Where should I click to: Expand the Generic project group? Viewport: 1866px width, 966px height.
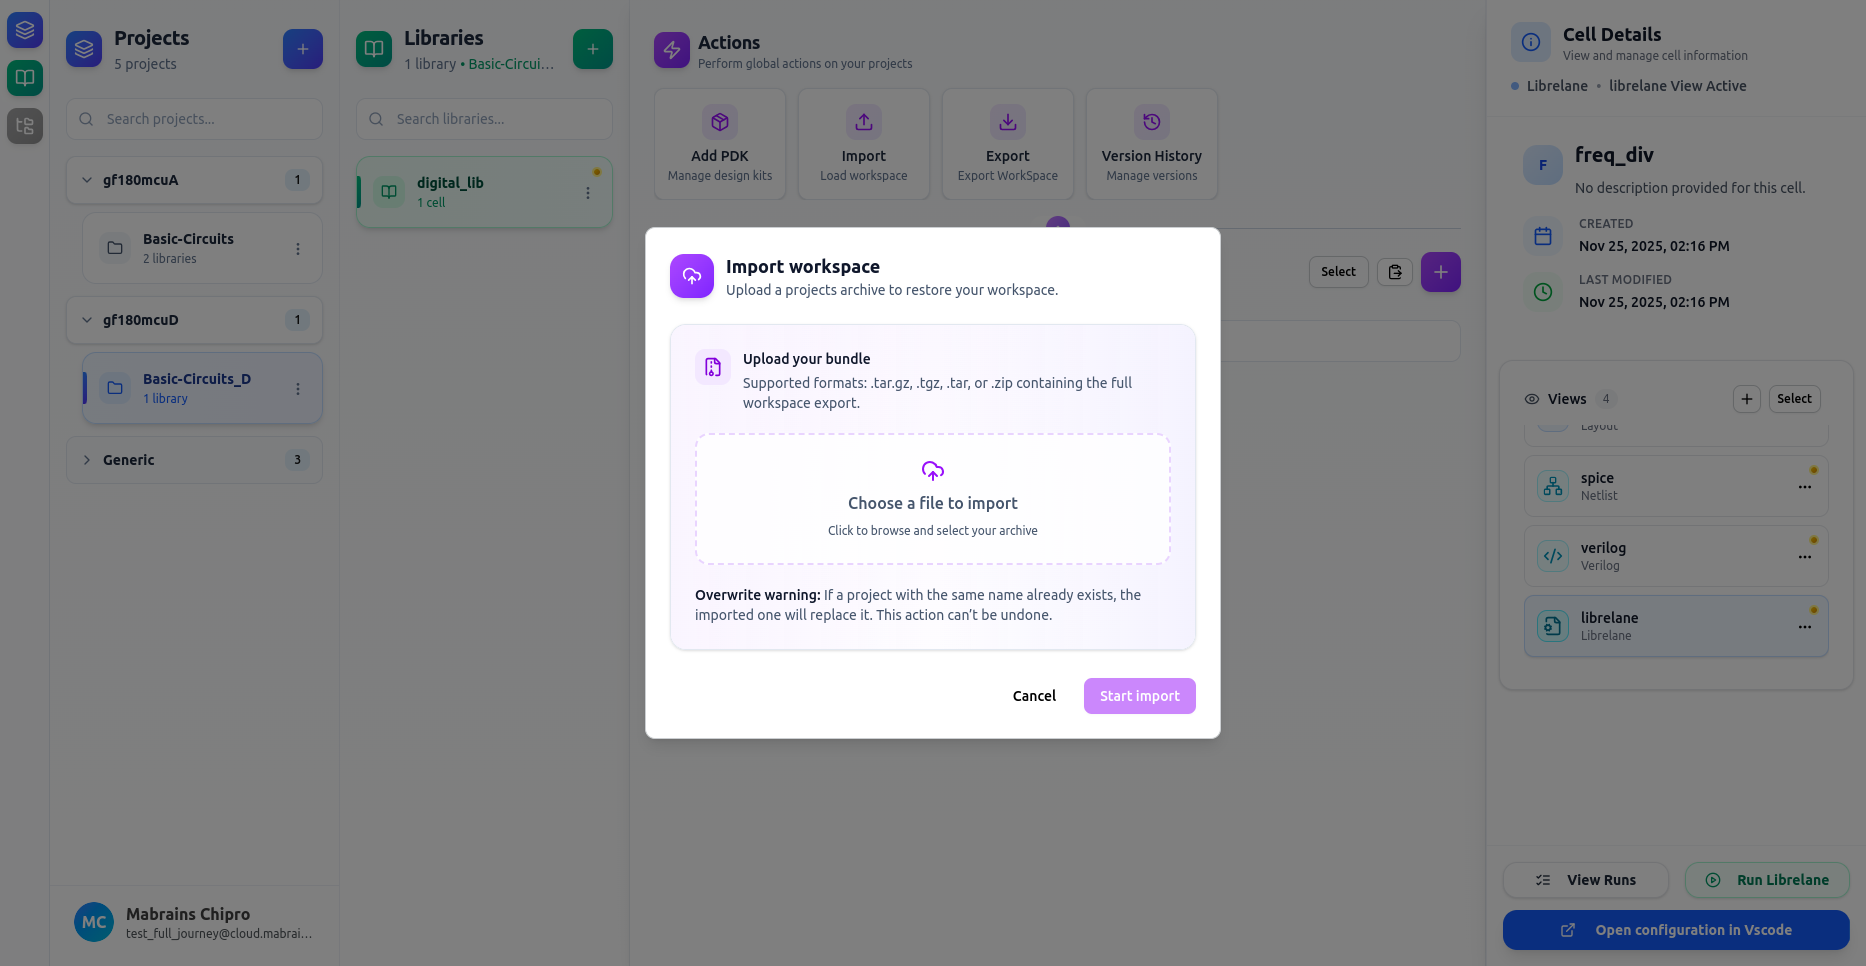coord(86,460)
